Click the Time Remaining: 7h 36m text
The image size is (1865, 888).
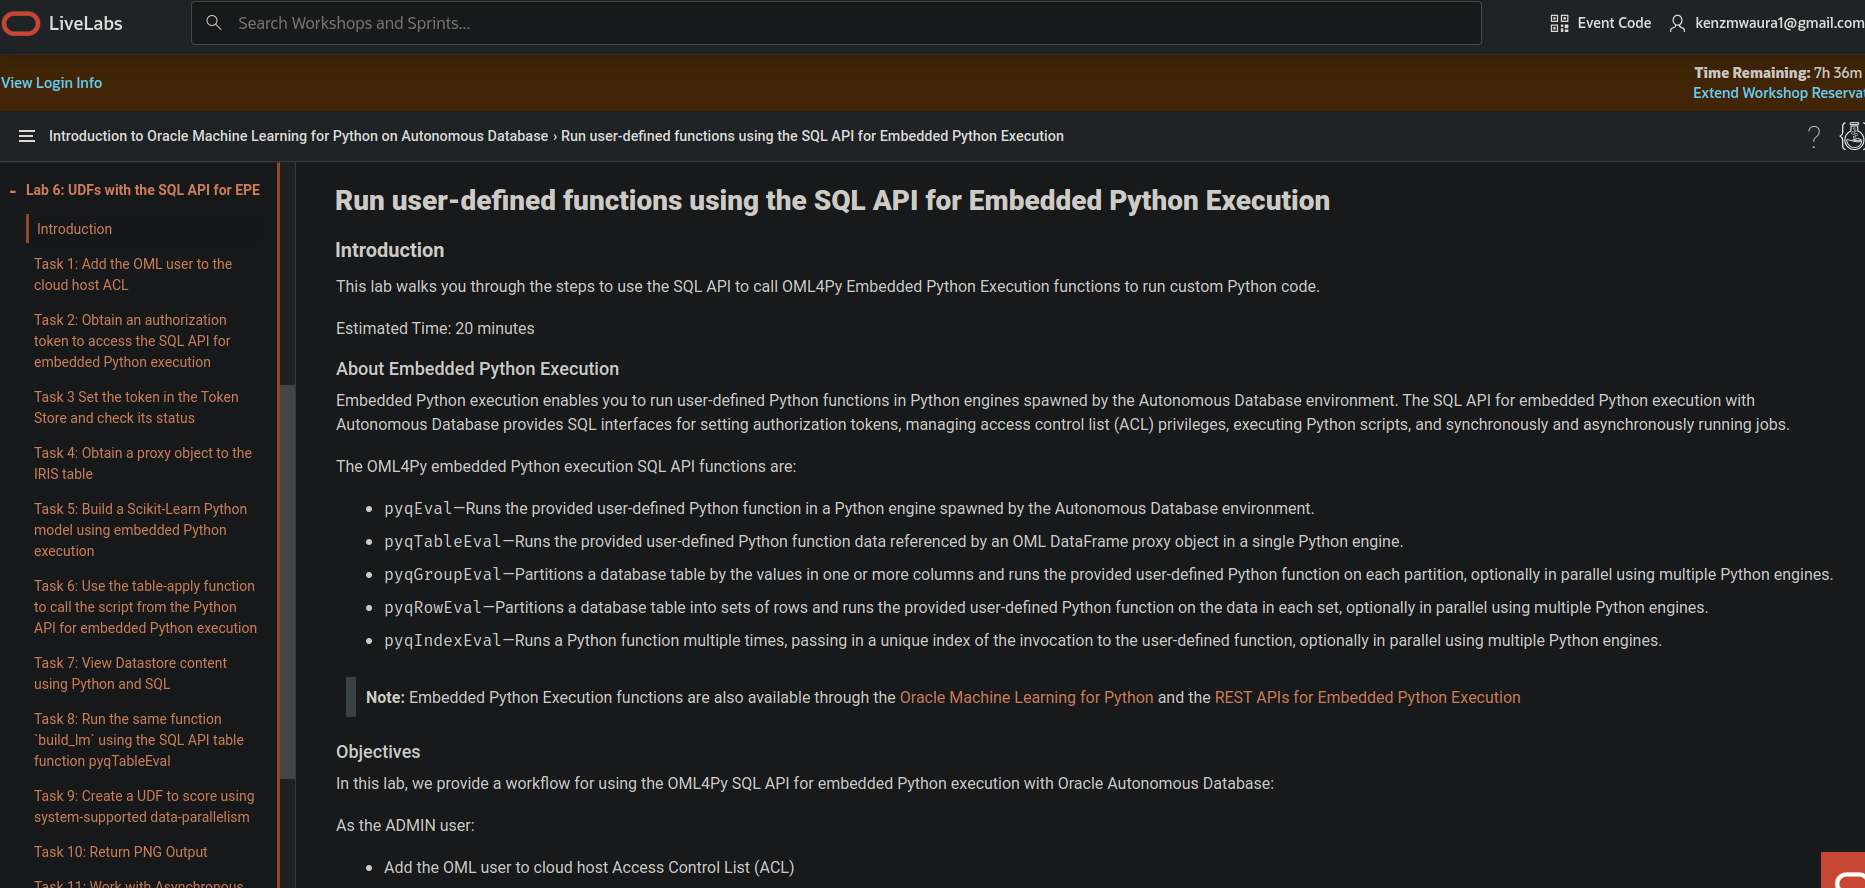click(x=1778, y=73)
